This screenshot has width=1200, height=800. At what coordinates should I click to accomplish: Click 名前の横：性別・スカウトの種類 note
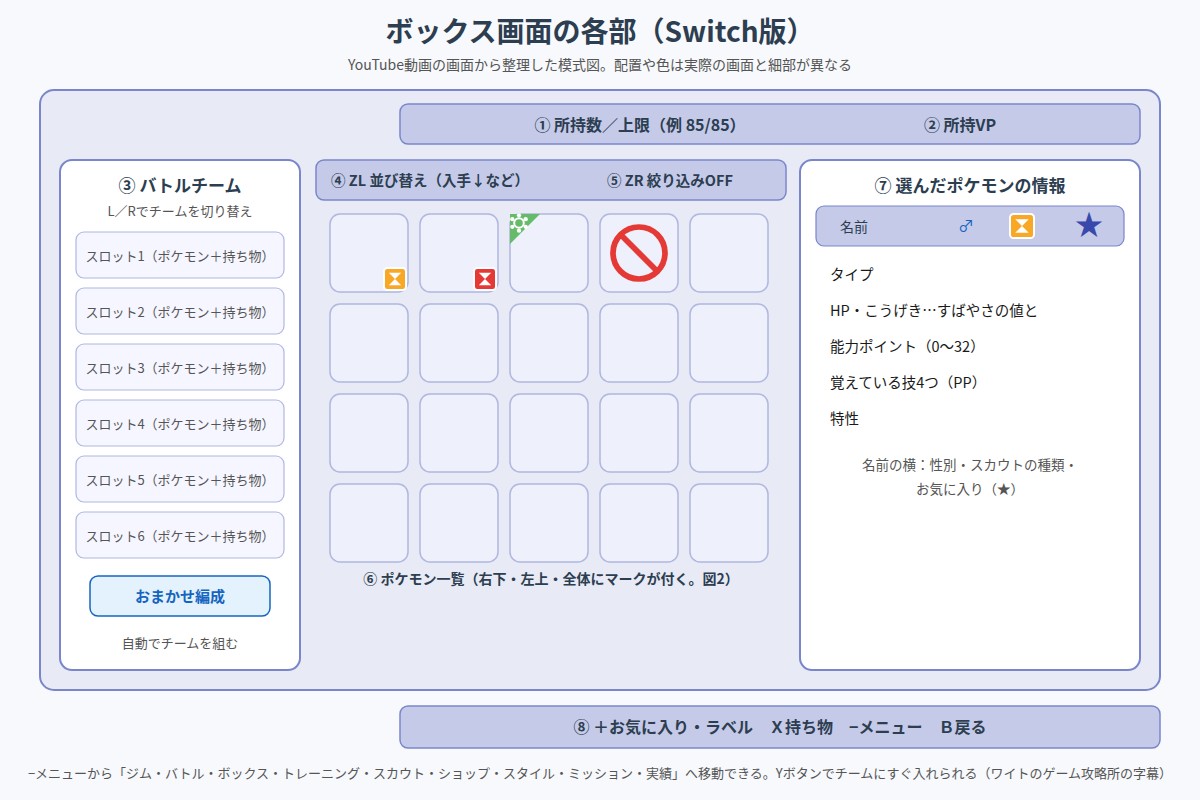(x=968, y=465)
